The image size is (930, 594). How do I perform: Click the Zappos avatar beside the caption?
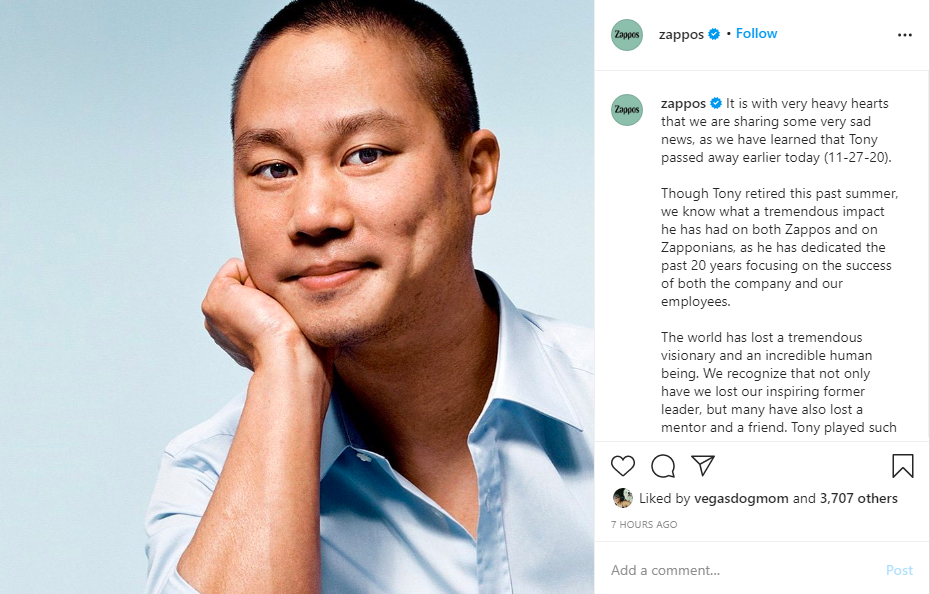click(627, 110)
